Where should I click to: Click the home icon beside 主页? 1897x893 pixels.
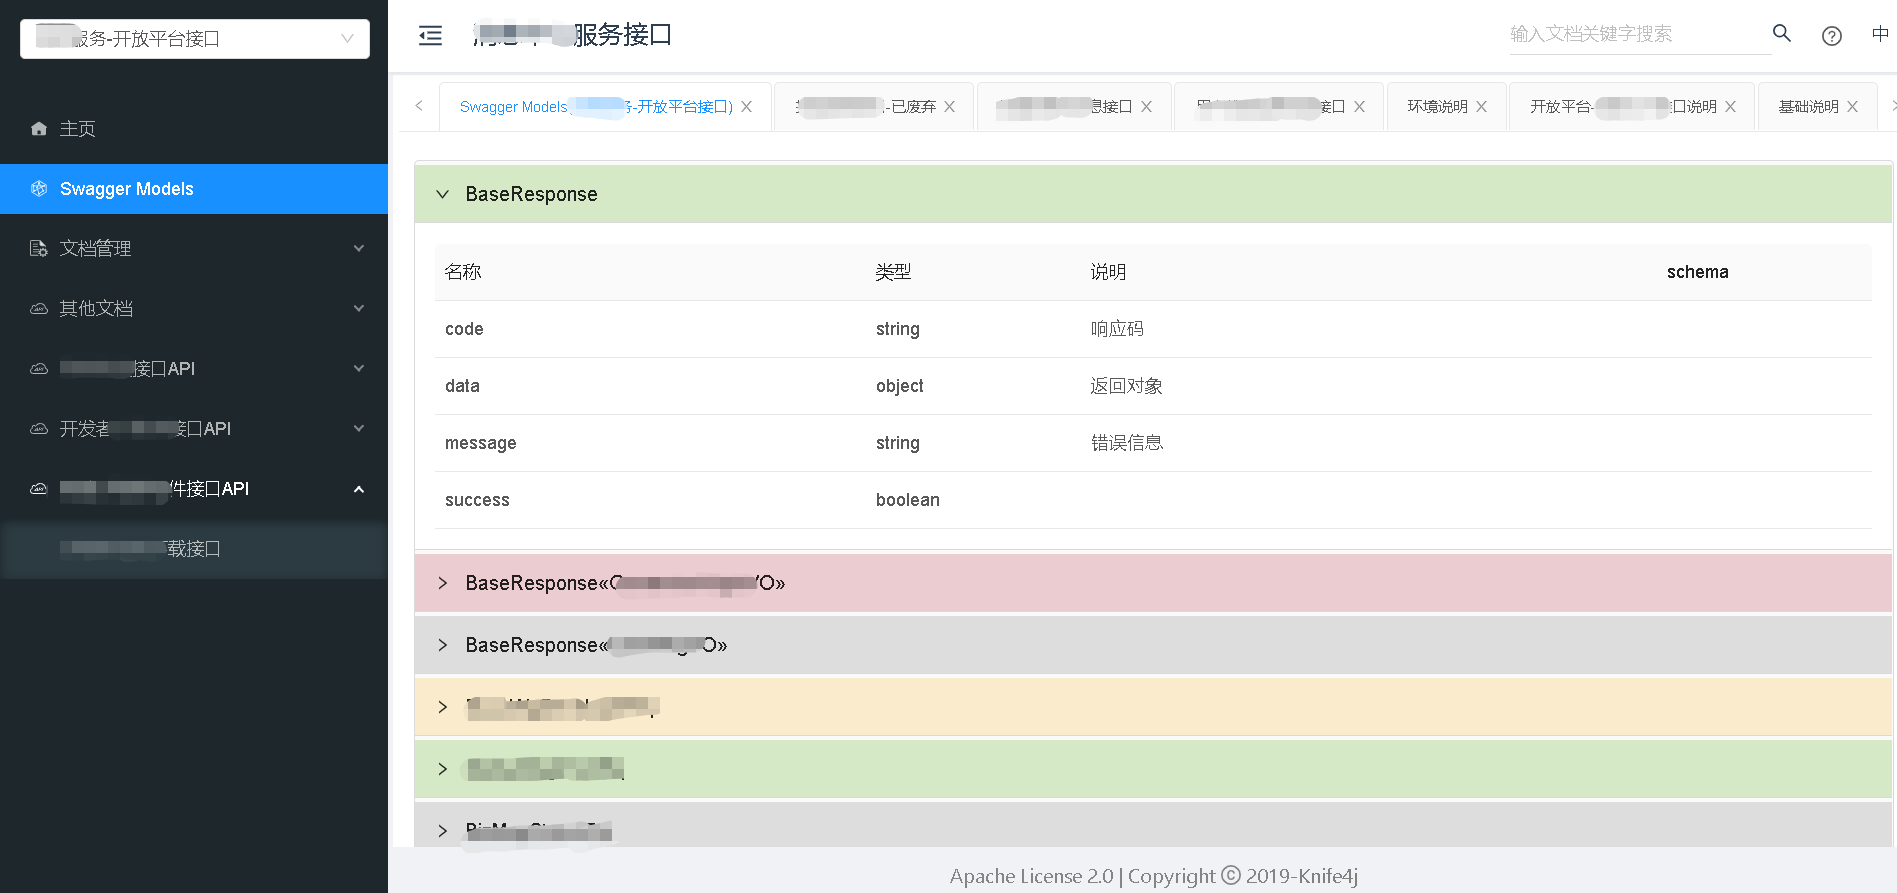click(x=39, y=129)
